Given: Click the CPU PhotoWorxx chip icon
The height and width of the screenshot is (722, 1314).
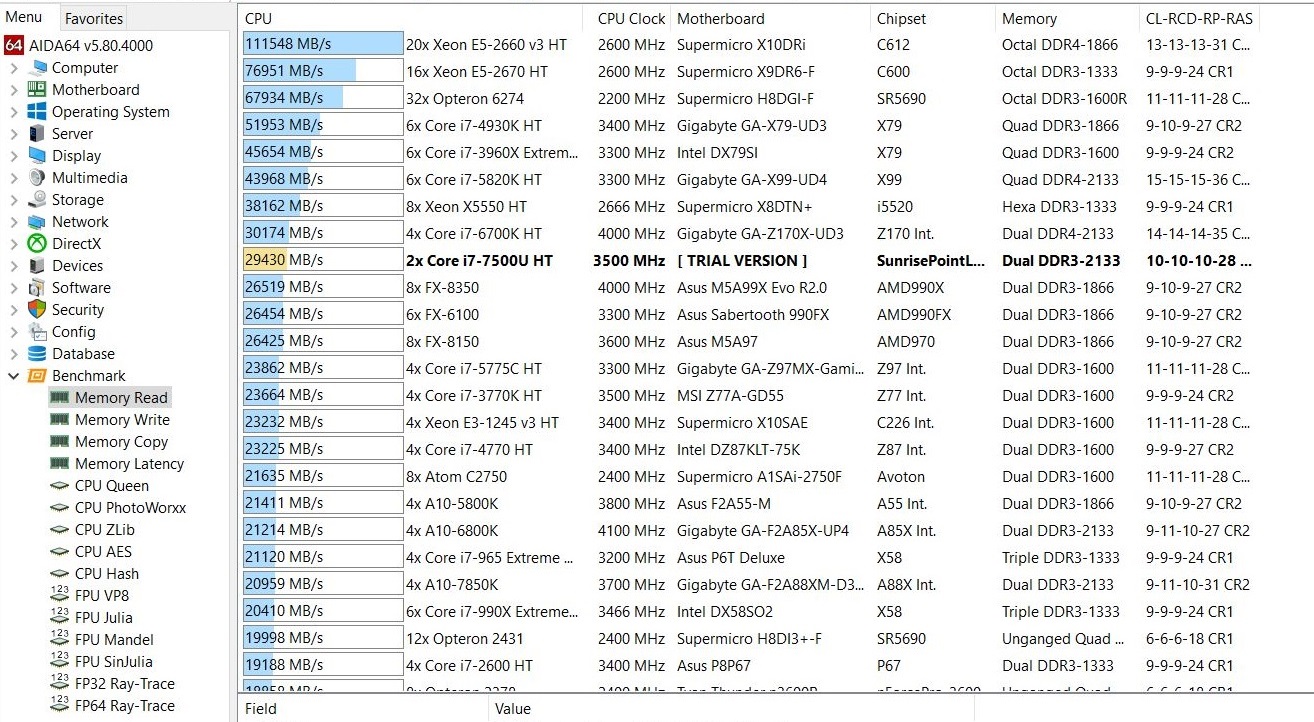Looking at the screenshot, I should tap(60, 508).
